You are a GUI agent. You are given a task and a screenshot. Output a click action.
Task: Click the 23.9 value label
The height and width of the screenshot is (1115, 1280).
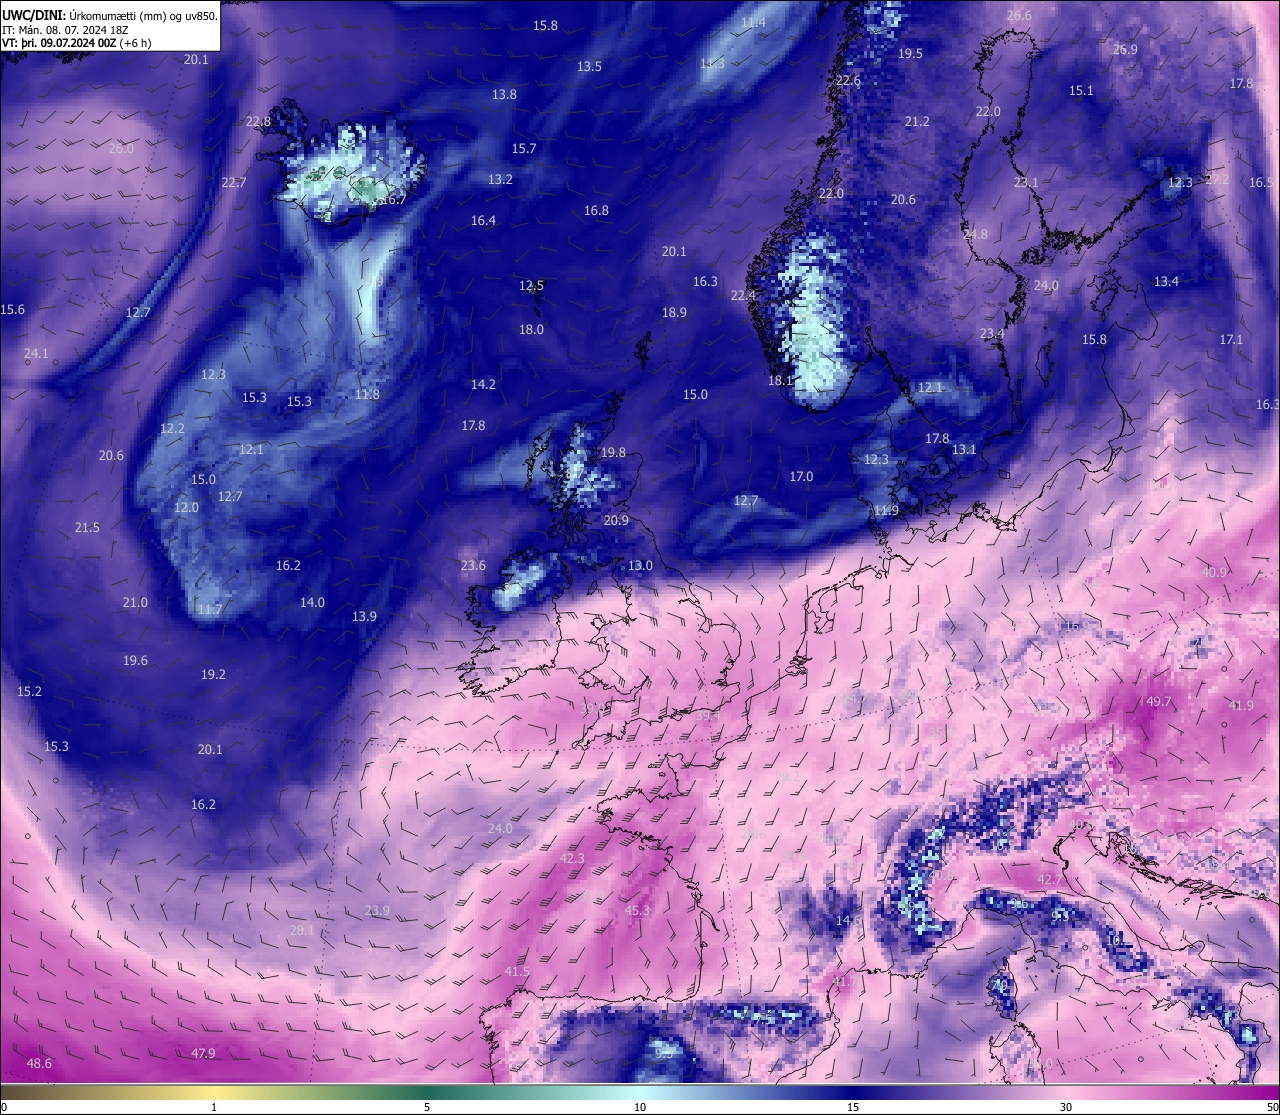377,911
